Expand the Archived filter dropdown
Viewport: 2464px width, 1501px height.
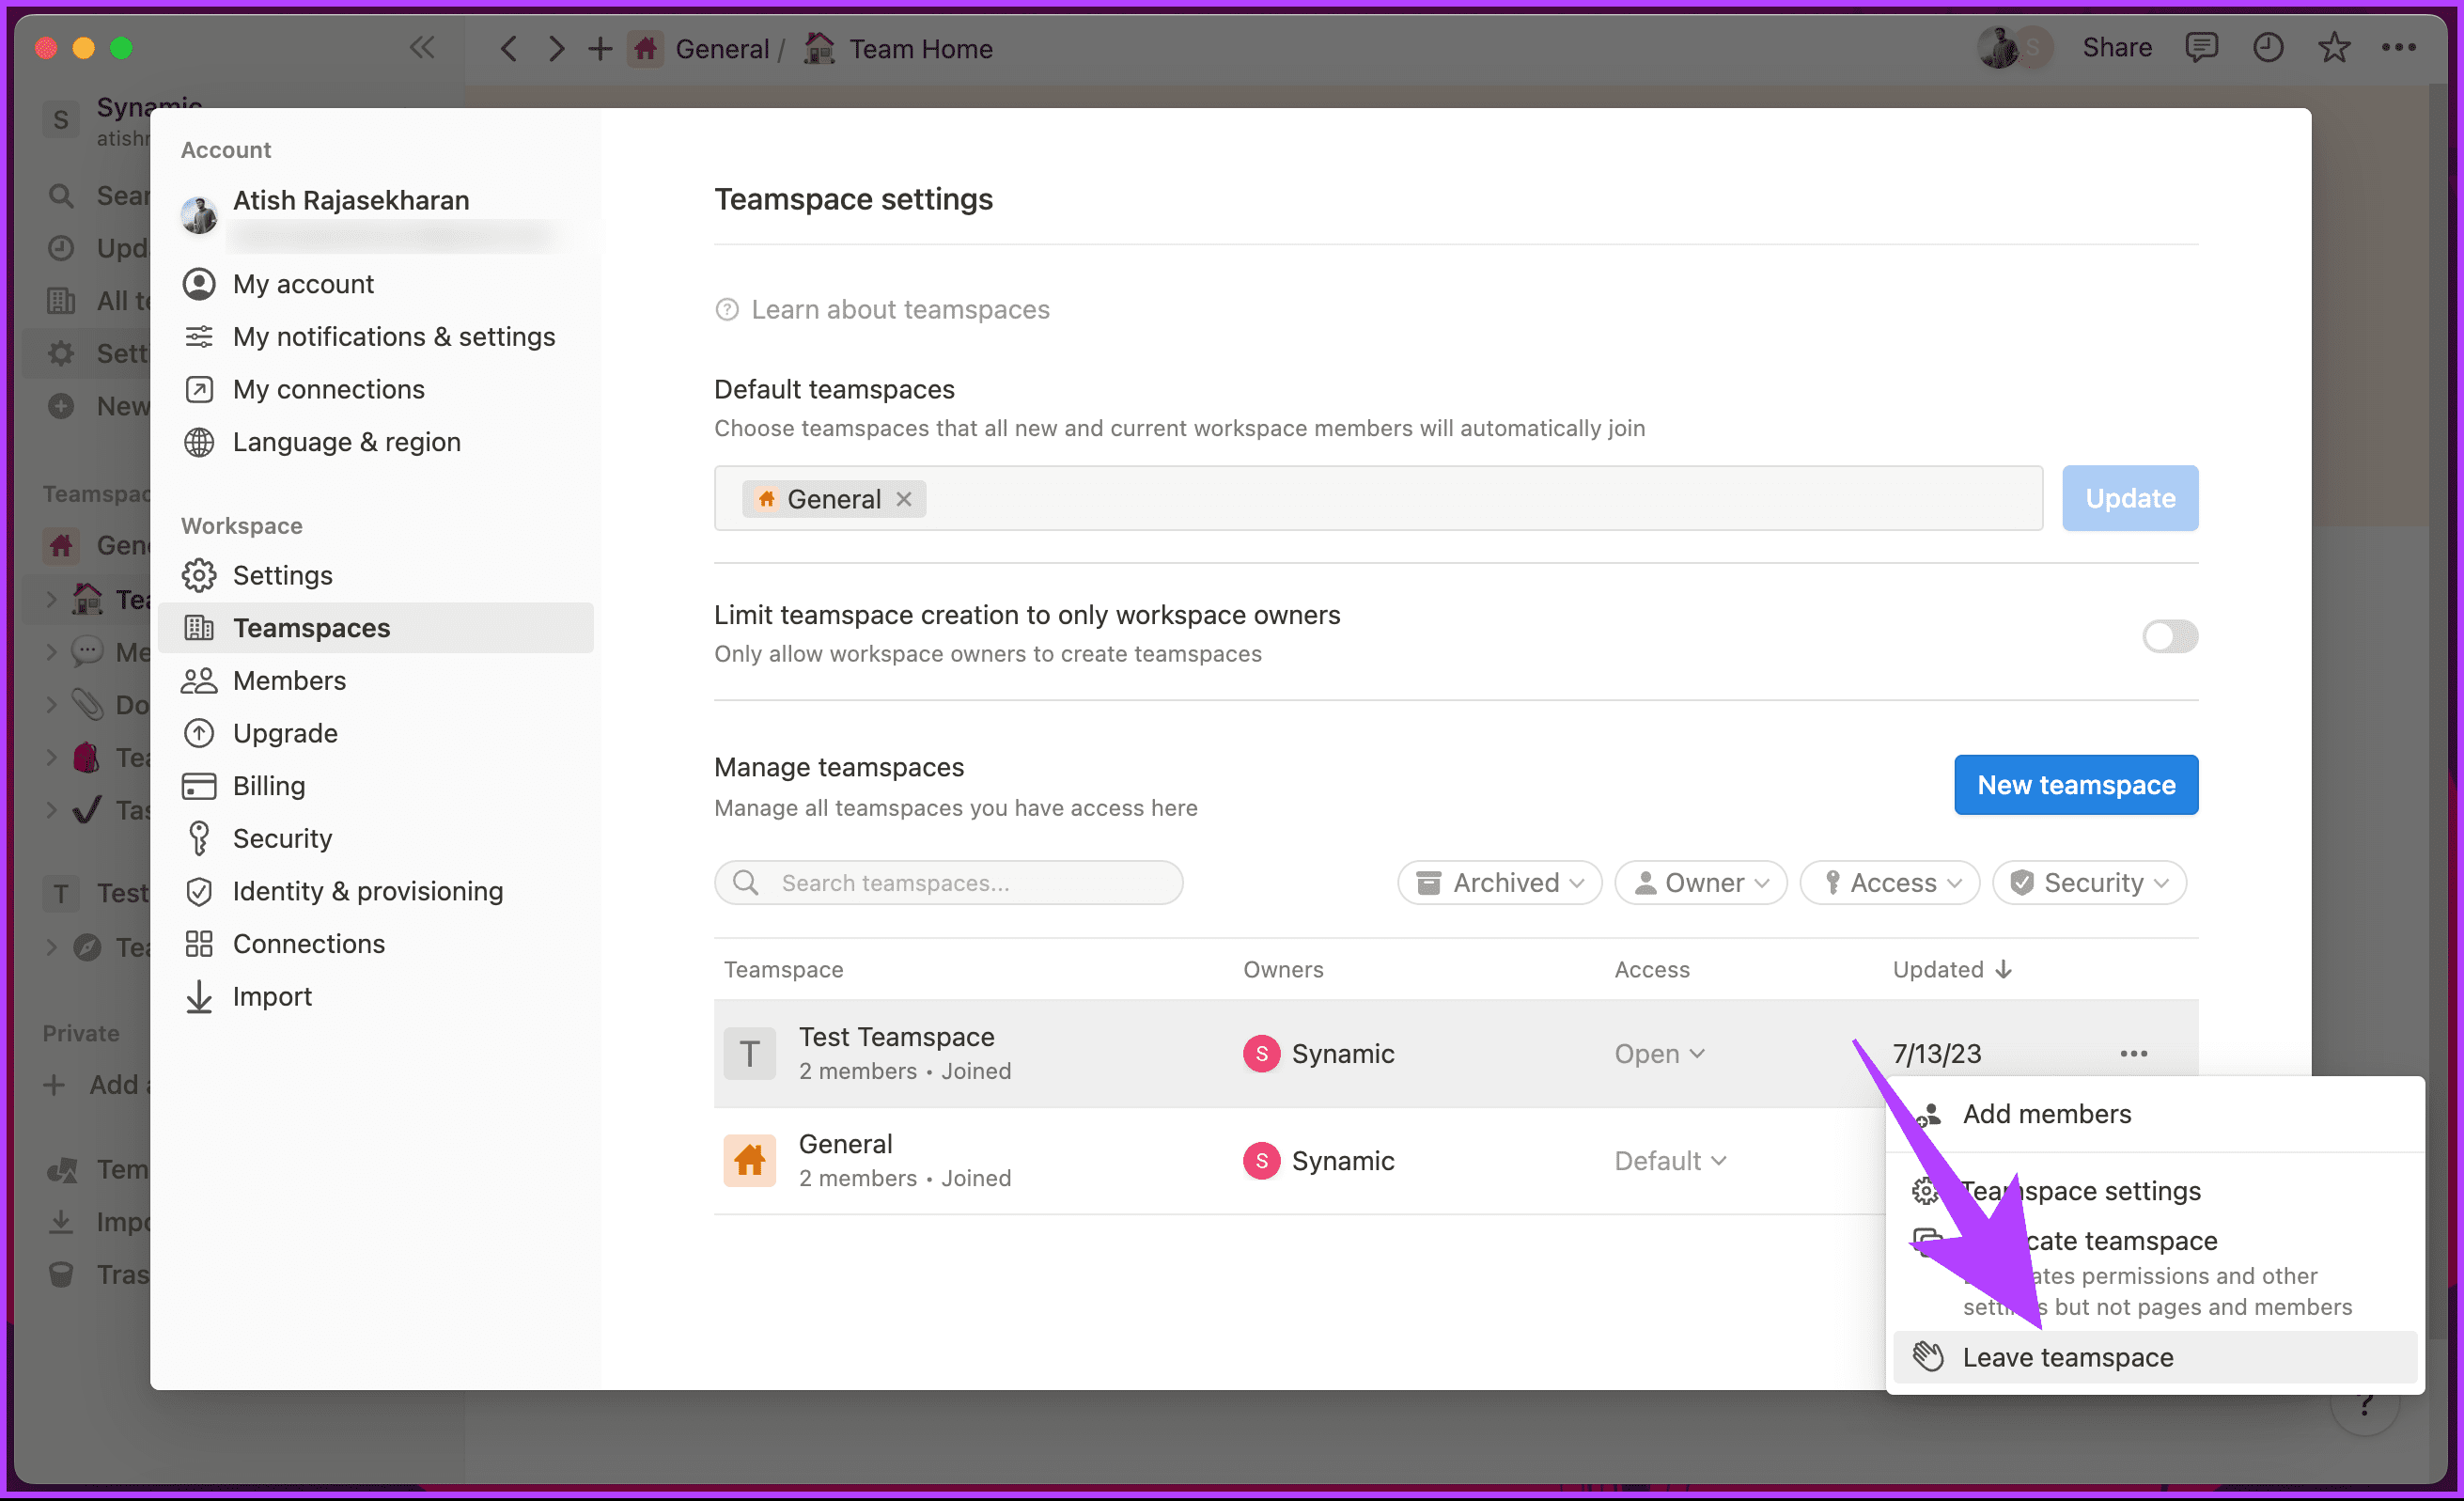click(1499, 882)
